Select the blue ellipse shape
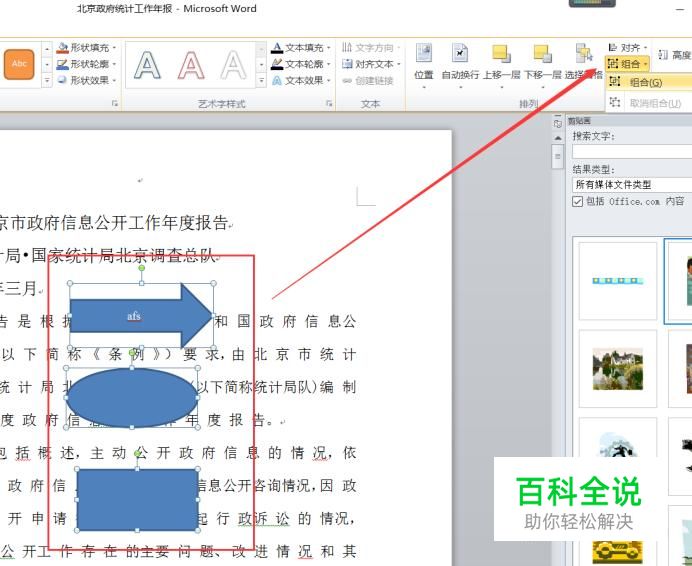This screenshot has height=566, width=692. click(x=132, y=398)
